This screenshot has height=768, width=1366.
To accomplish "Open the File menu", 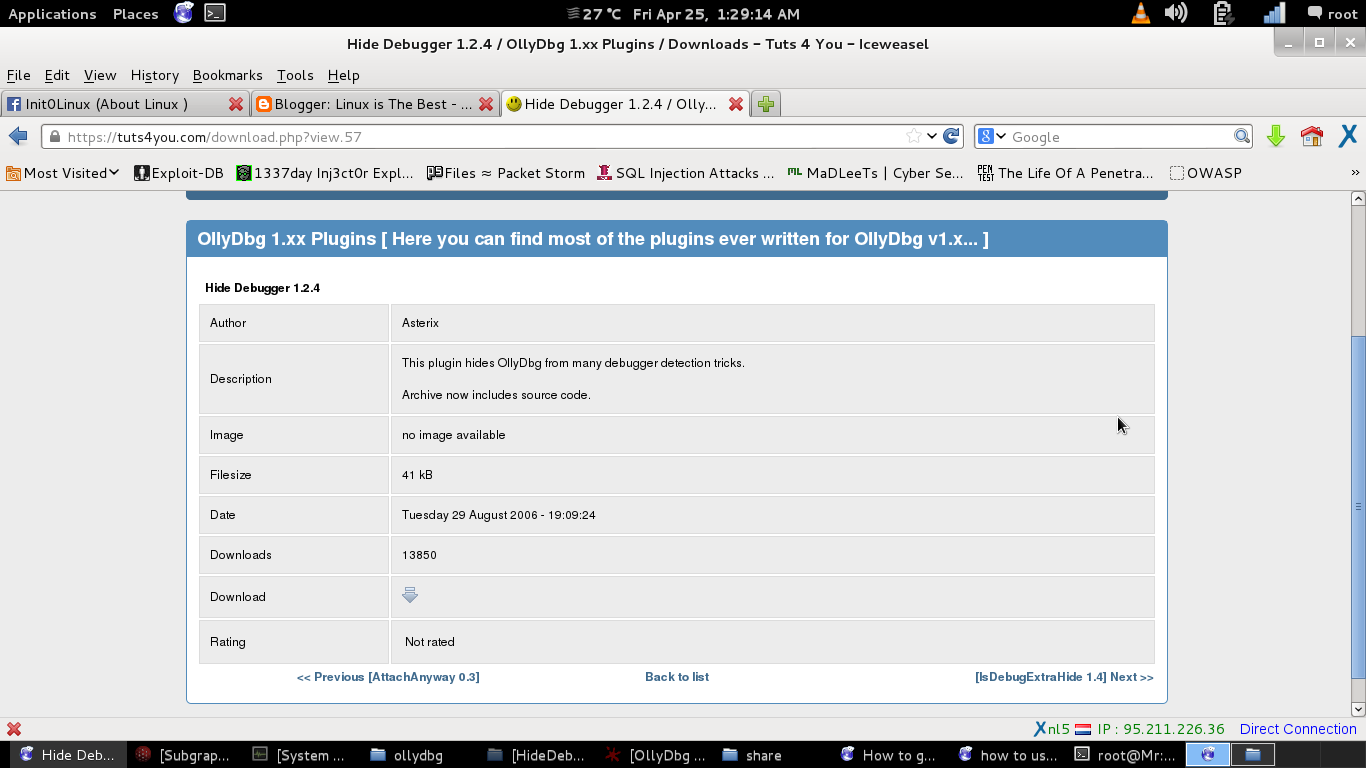I will click(x=18, y=75).
